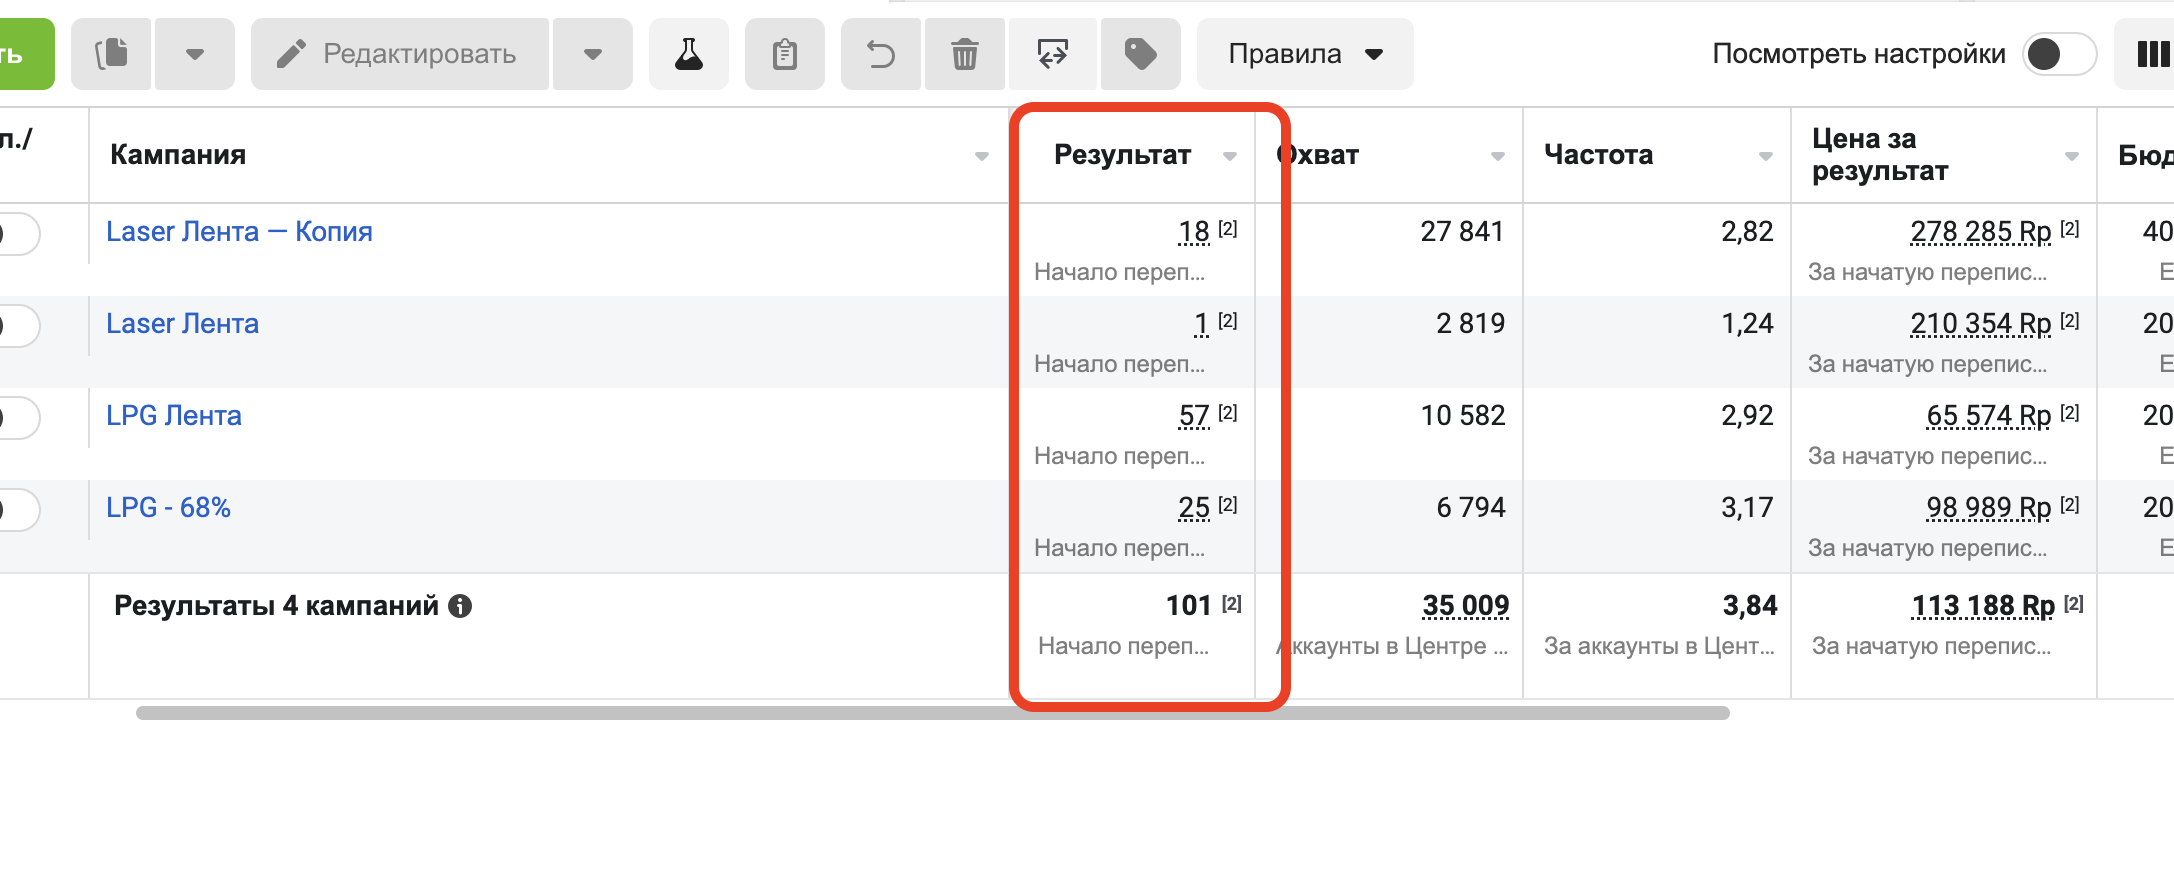Click the undo arrow icon
Viewport: 2174px width, 874px height.
881,54
